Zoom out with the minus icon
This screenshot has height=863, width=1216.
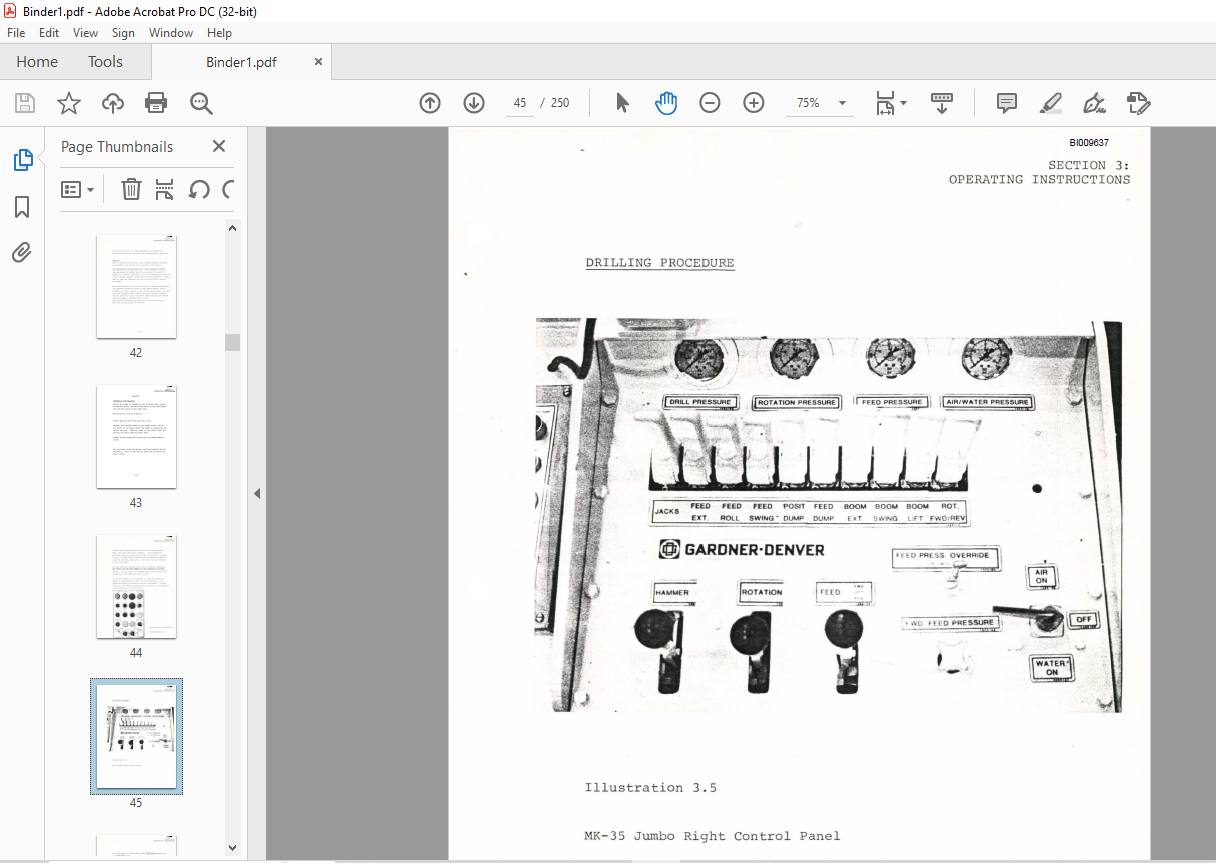pos(710,103)
